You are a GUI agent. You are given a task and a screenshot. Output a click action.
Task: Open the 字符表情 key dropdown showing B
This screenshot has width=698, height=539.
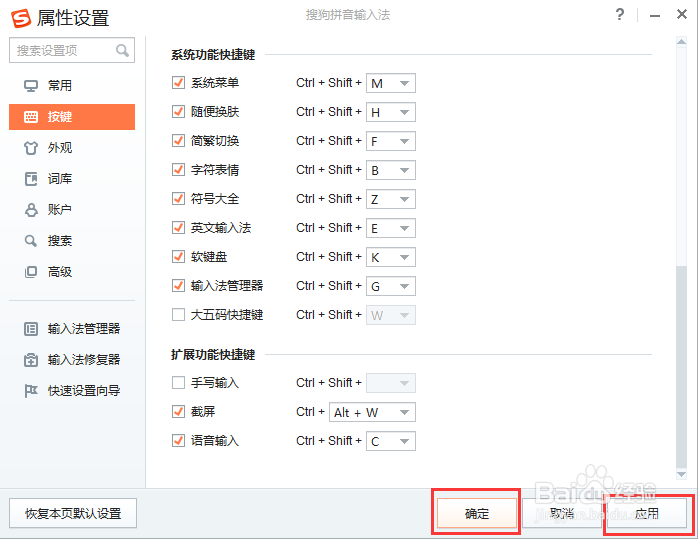391,170
